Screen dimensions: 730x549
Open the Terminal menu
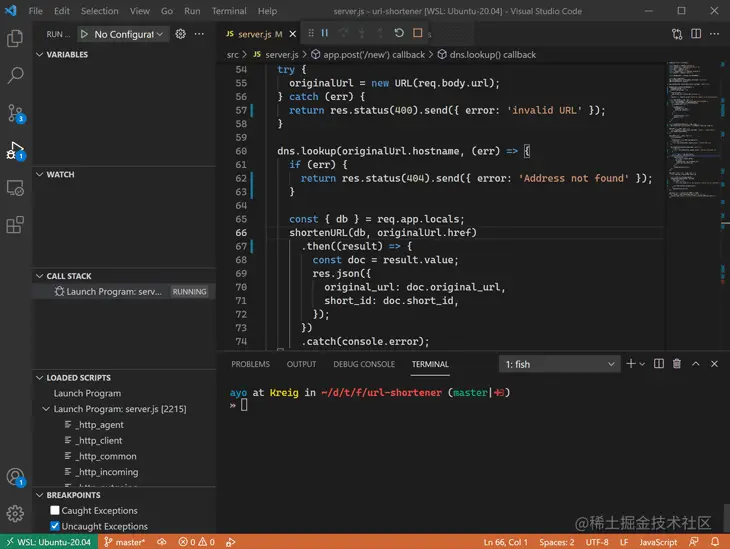229,11
